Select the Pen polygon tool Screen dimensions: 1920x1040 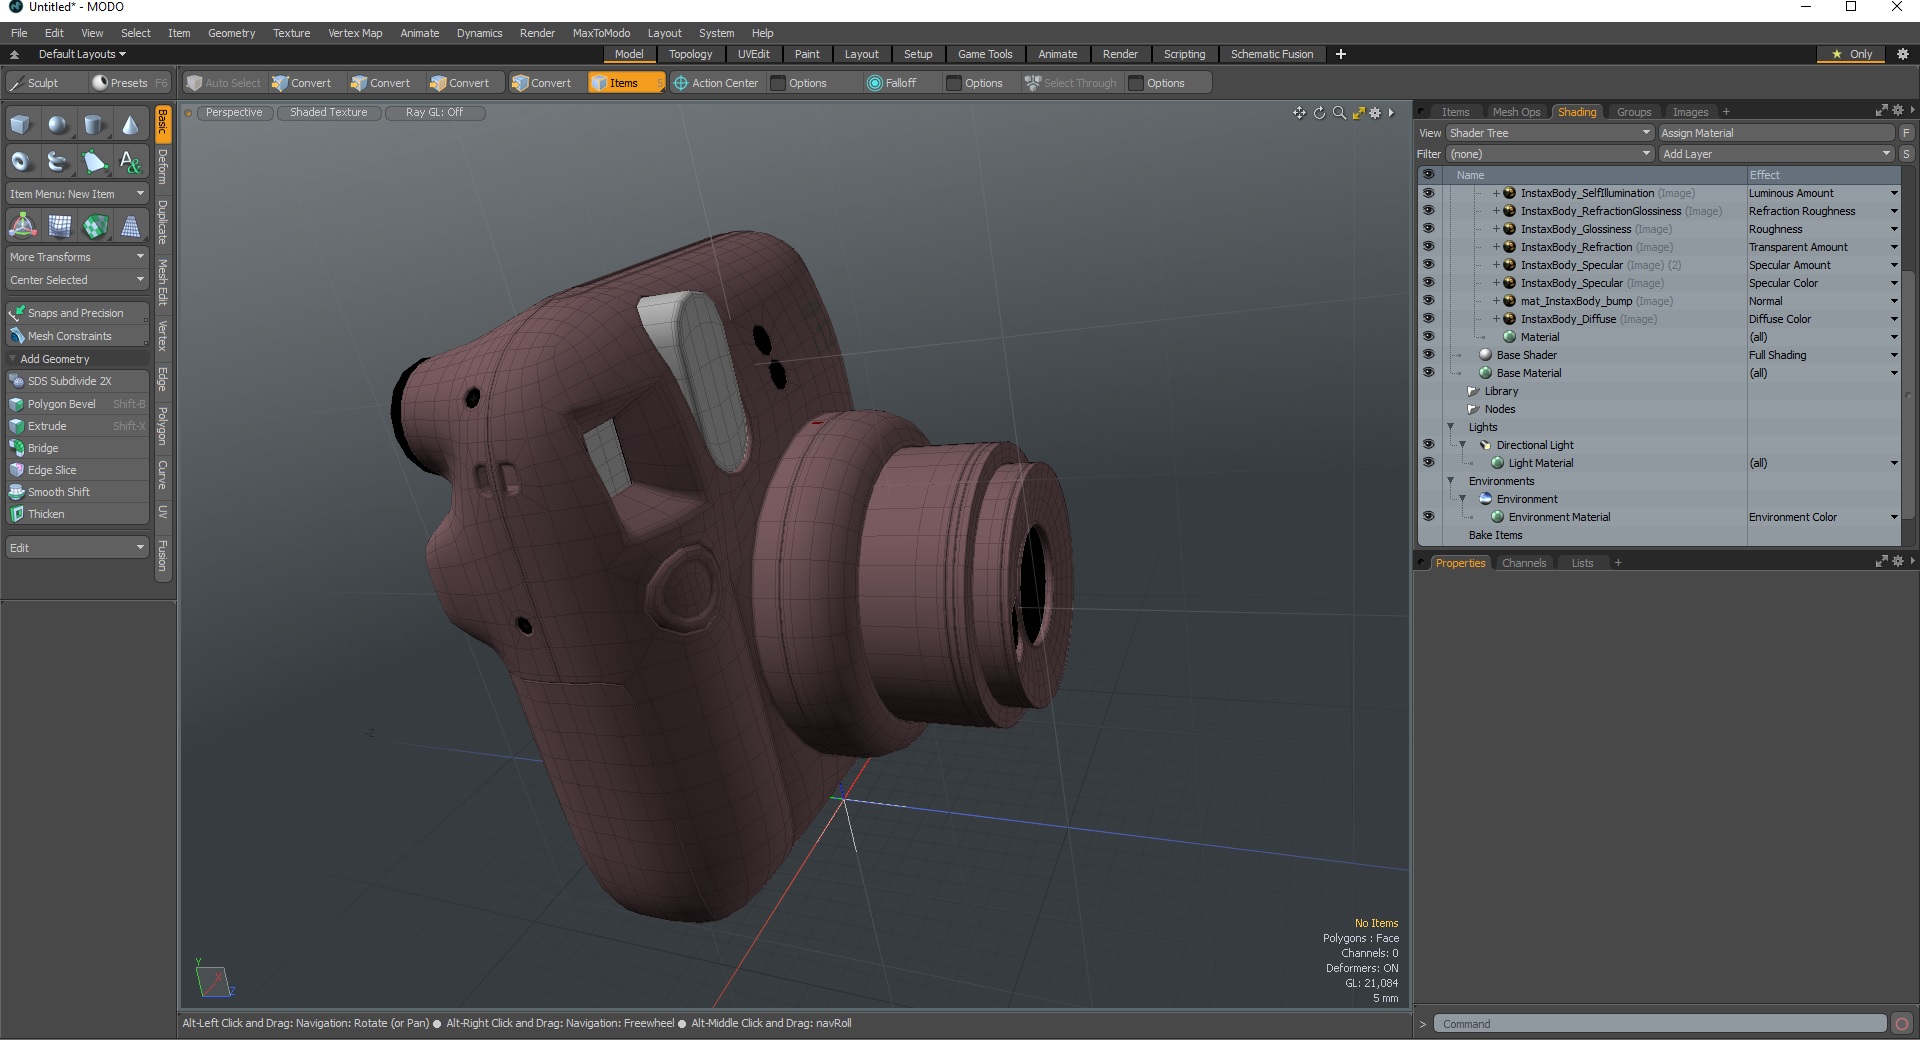(94, 161)
